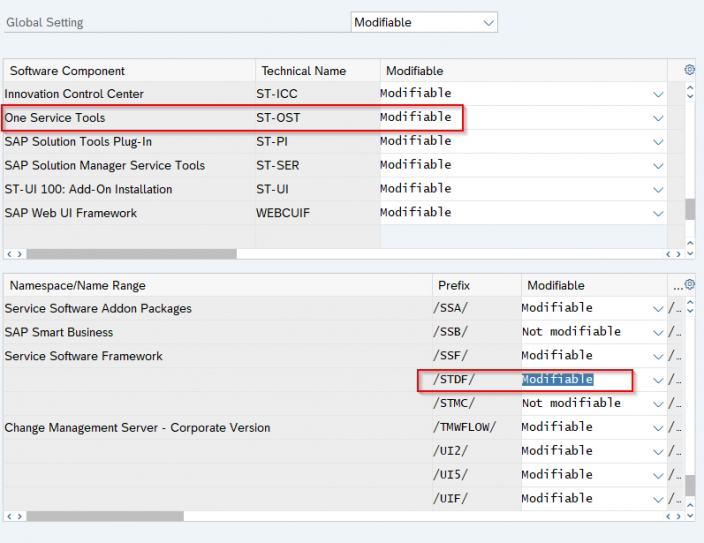Click the highlighted Modifiable value for /STDF/

(x=557, y=380)
